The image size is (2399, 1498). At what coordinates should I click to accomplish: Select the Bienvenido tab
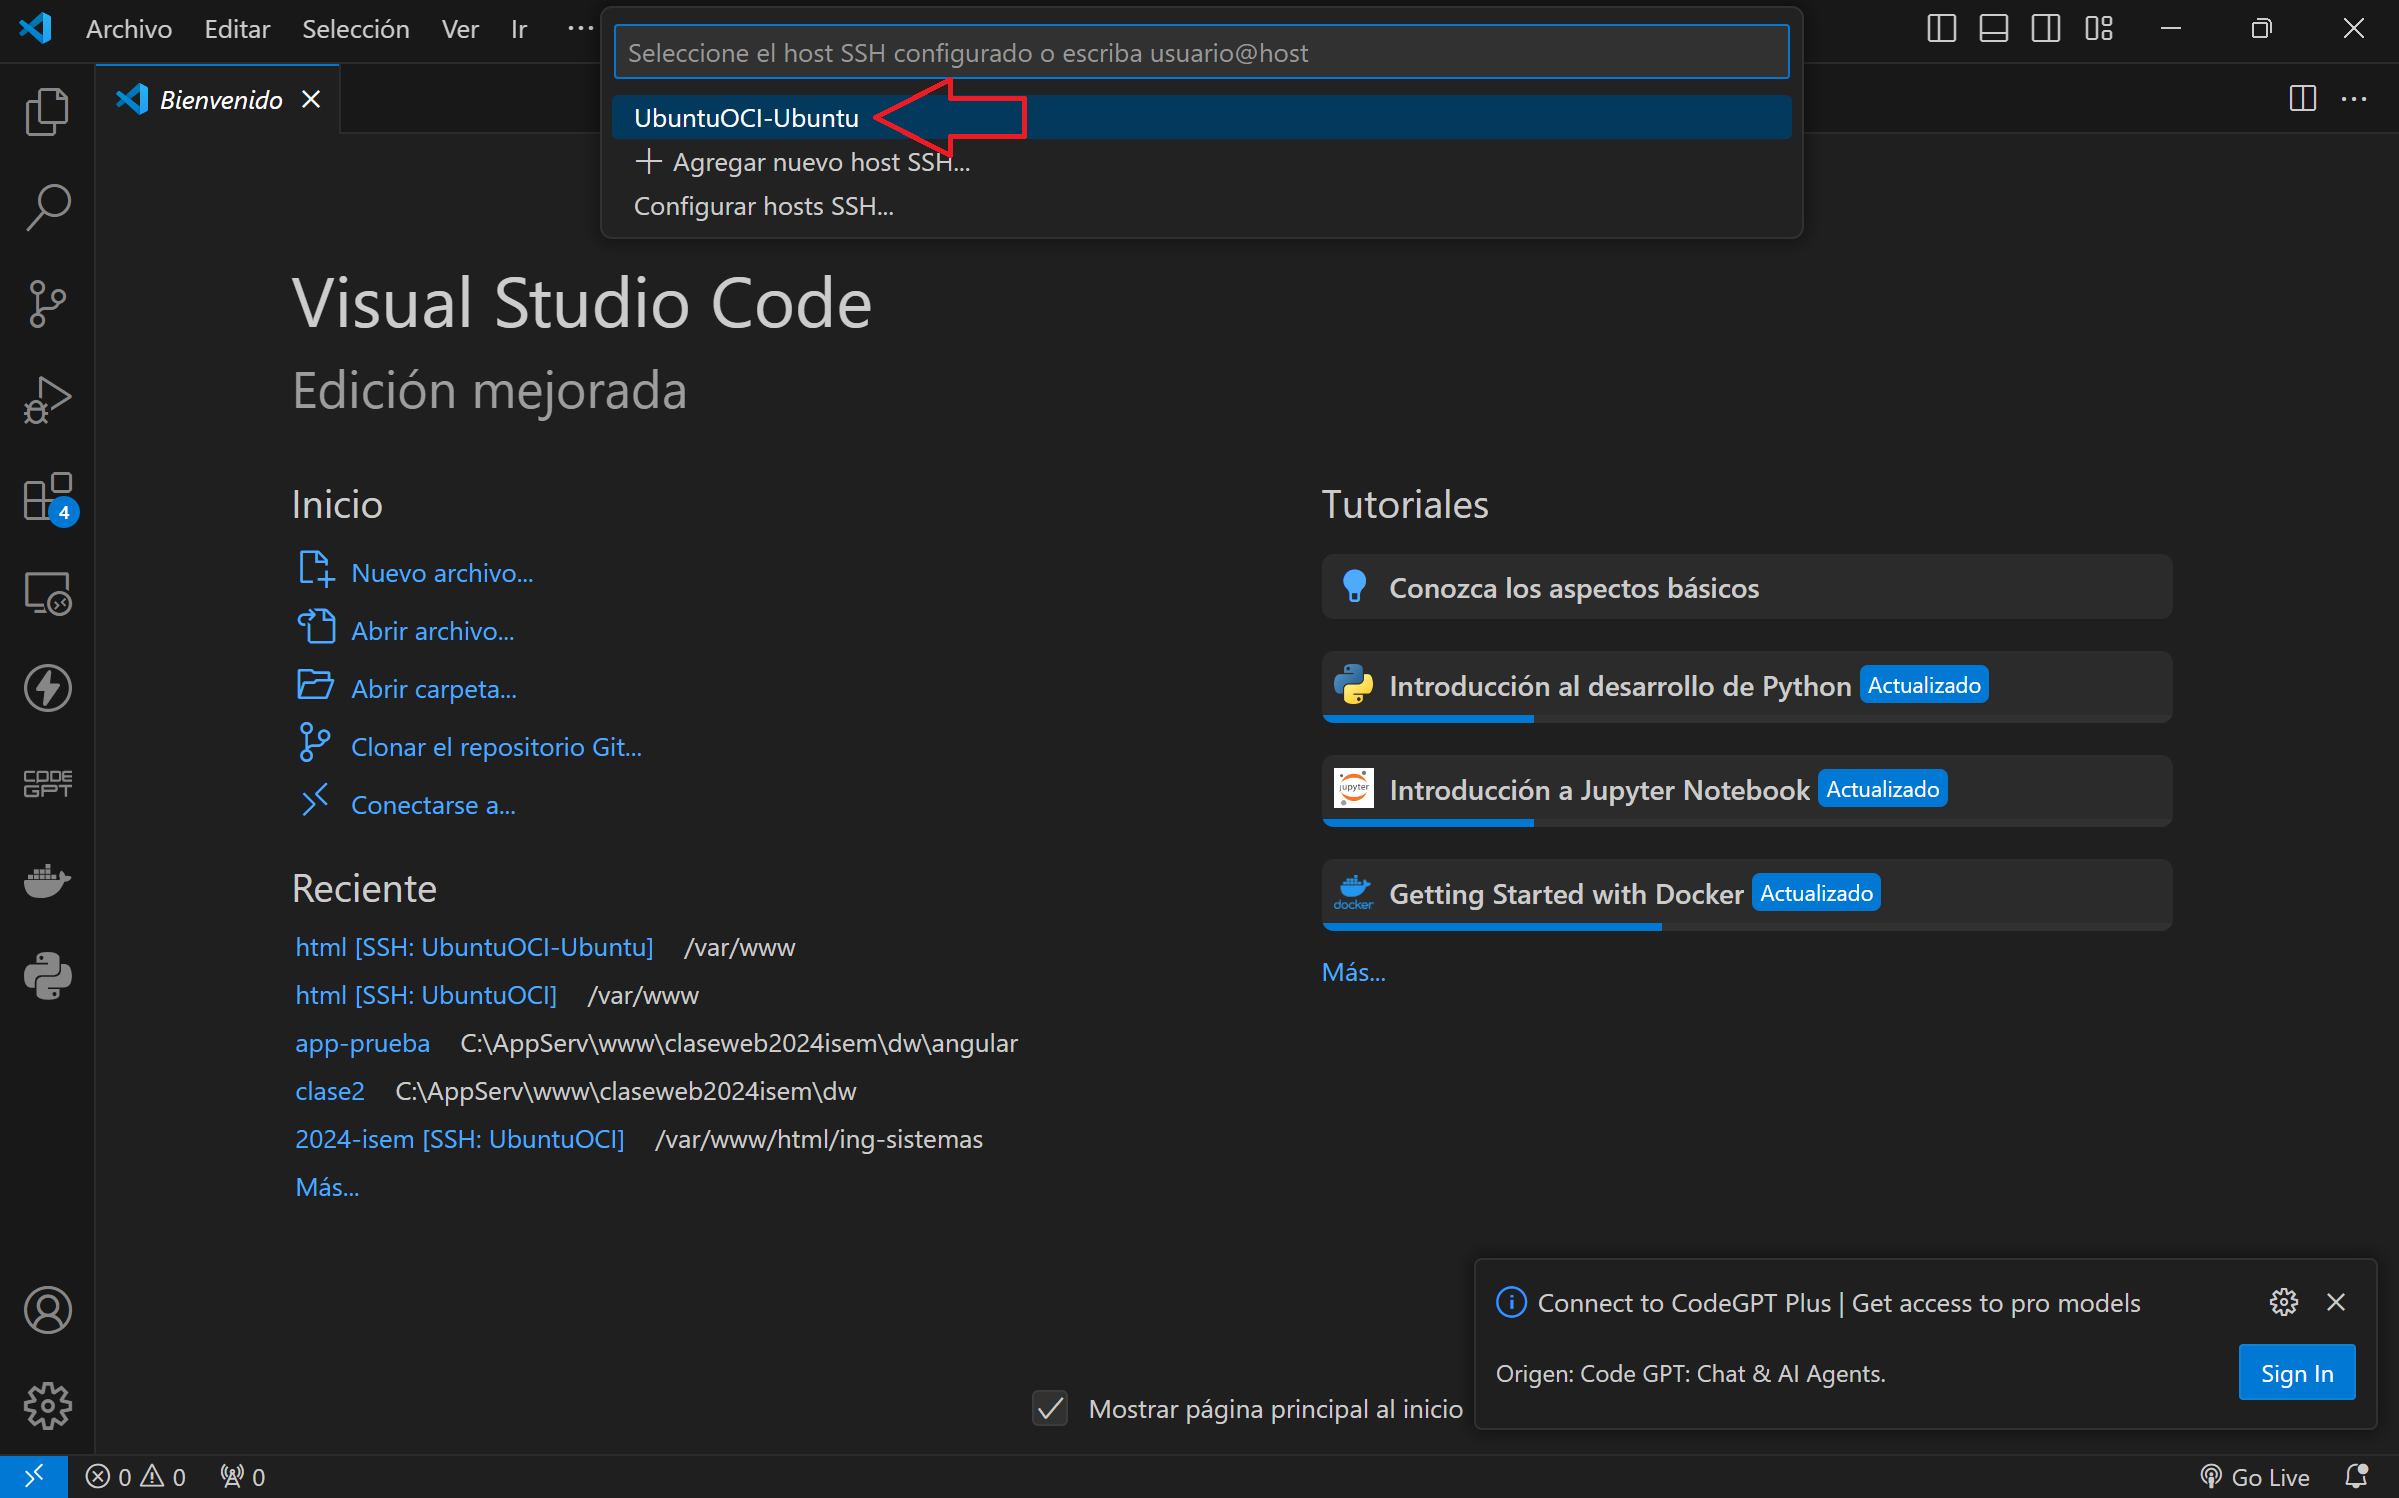(x=218, y=99)
